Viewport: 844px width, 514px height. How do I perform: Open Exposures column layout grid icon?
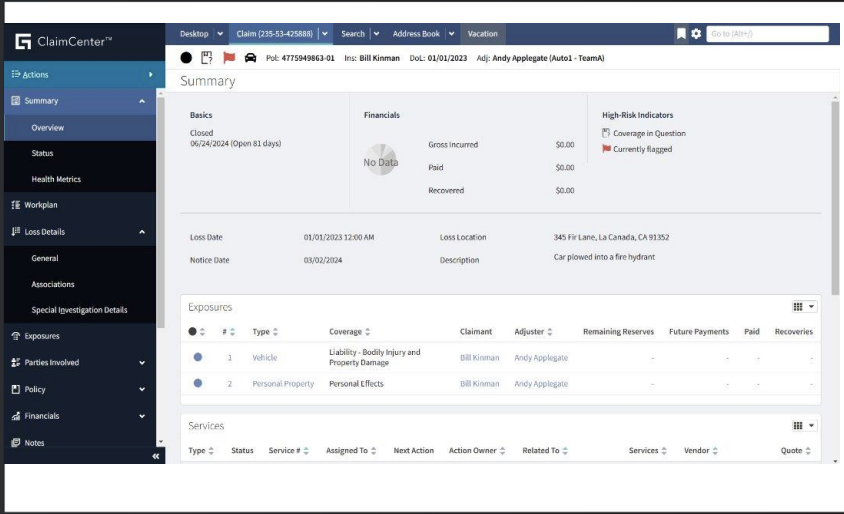pos(804,307)
